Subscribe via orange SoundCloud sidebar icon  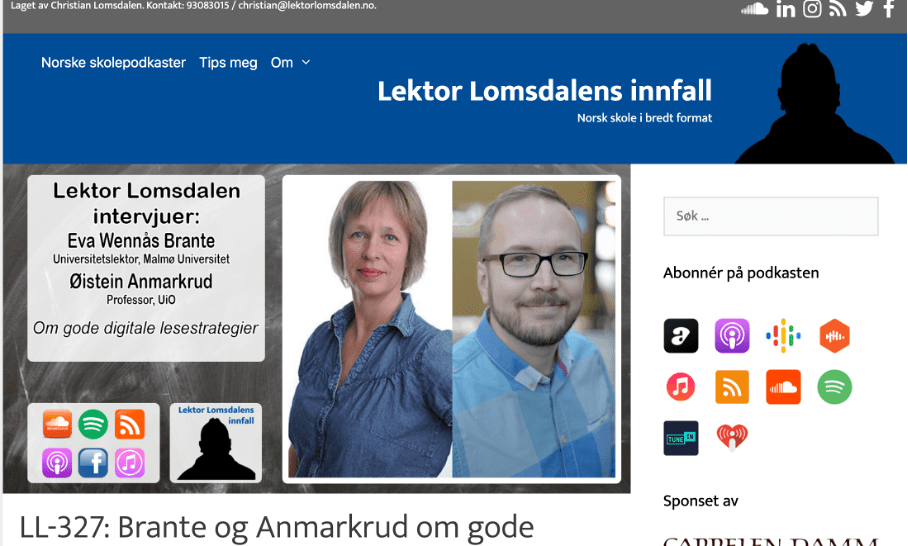coord(783,387)
